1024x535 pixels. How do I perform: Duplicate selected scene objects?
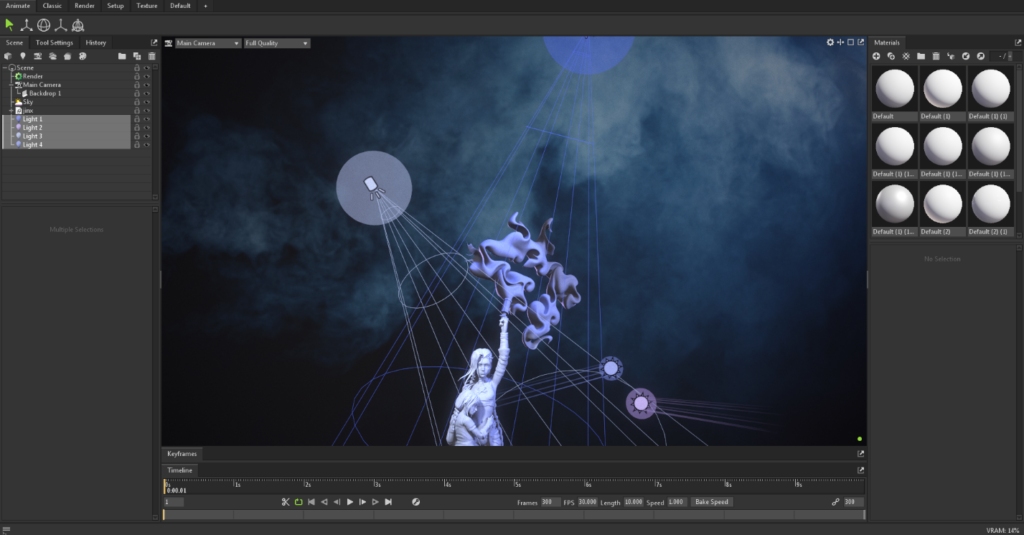(137, 56)
